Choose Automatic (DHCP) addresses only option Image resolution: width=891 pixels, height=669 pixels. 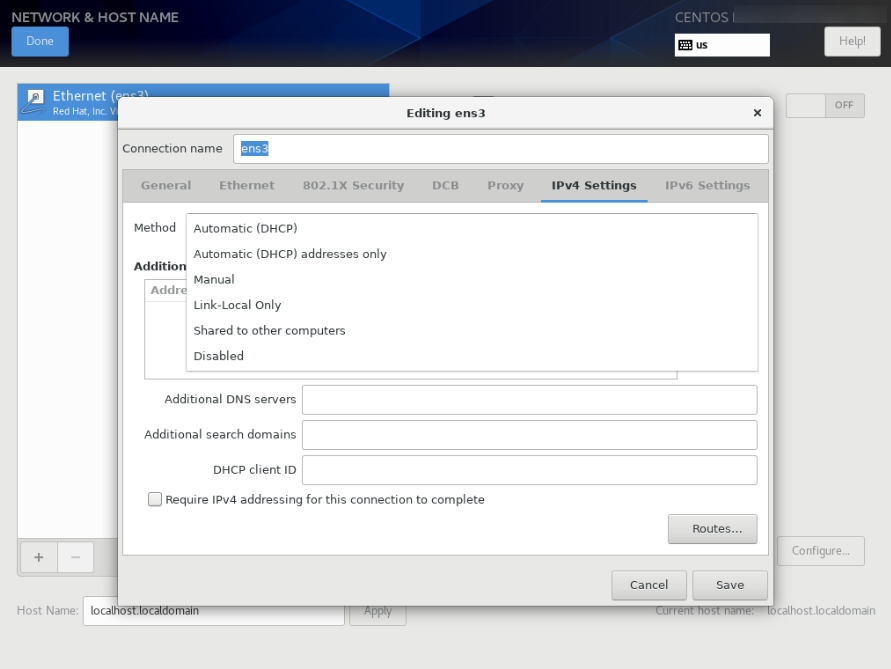coord(472,254)
